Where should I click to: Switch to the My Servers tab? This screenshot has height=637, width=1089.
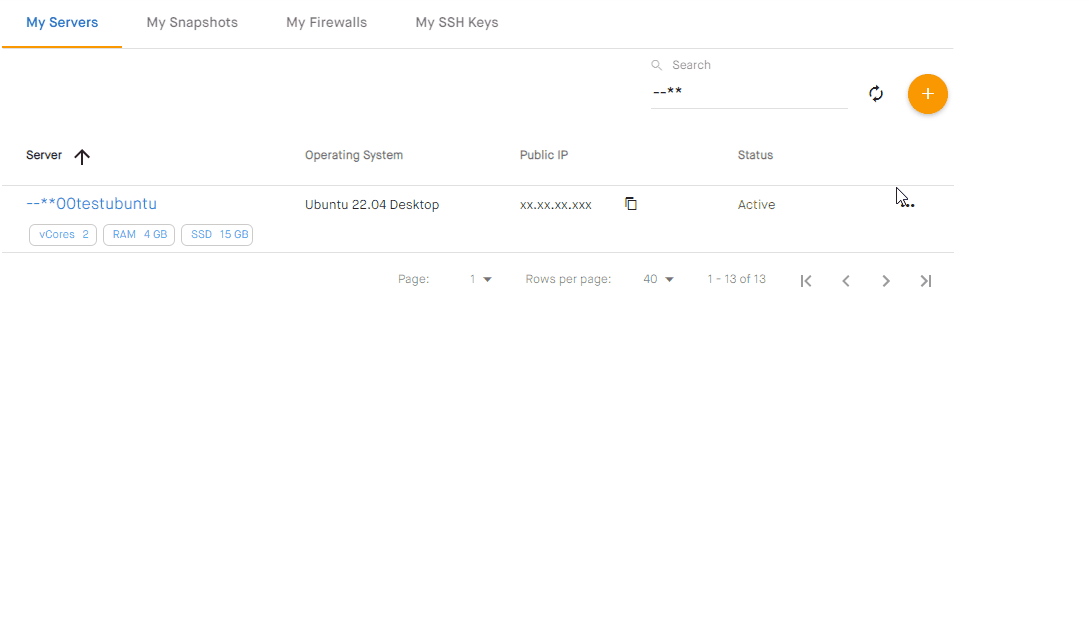62,23
